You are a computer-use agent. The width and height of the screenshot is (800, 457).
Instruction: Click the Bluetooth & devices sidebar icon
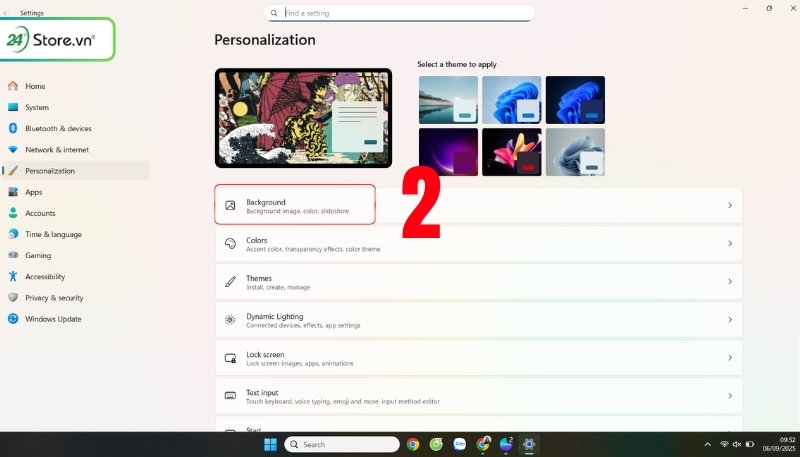pos(13,128)
